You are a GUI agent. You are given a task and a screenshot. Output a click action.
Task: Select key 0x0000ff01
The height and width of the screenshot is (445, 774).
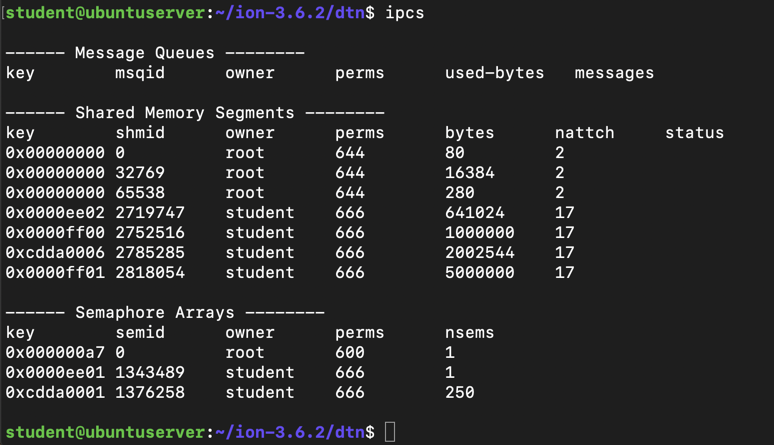point(55,273)
